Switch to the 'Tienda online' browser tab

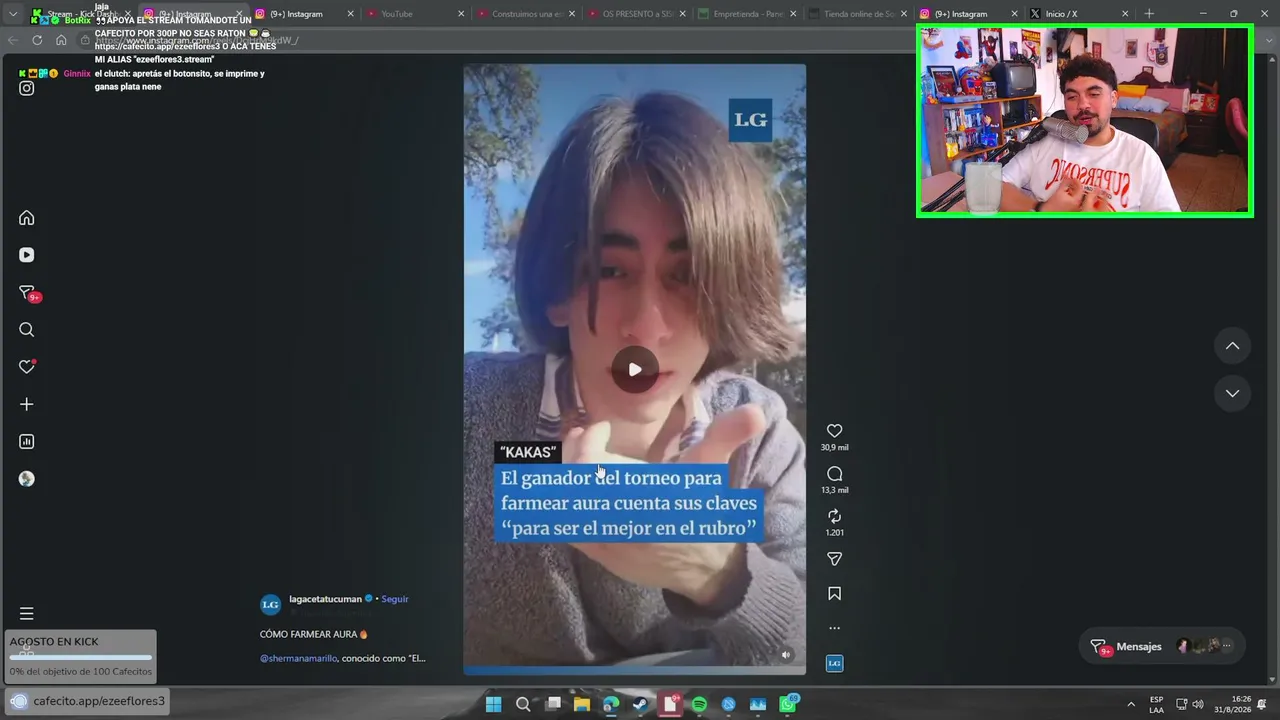(858, 14)
